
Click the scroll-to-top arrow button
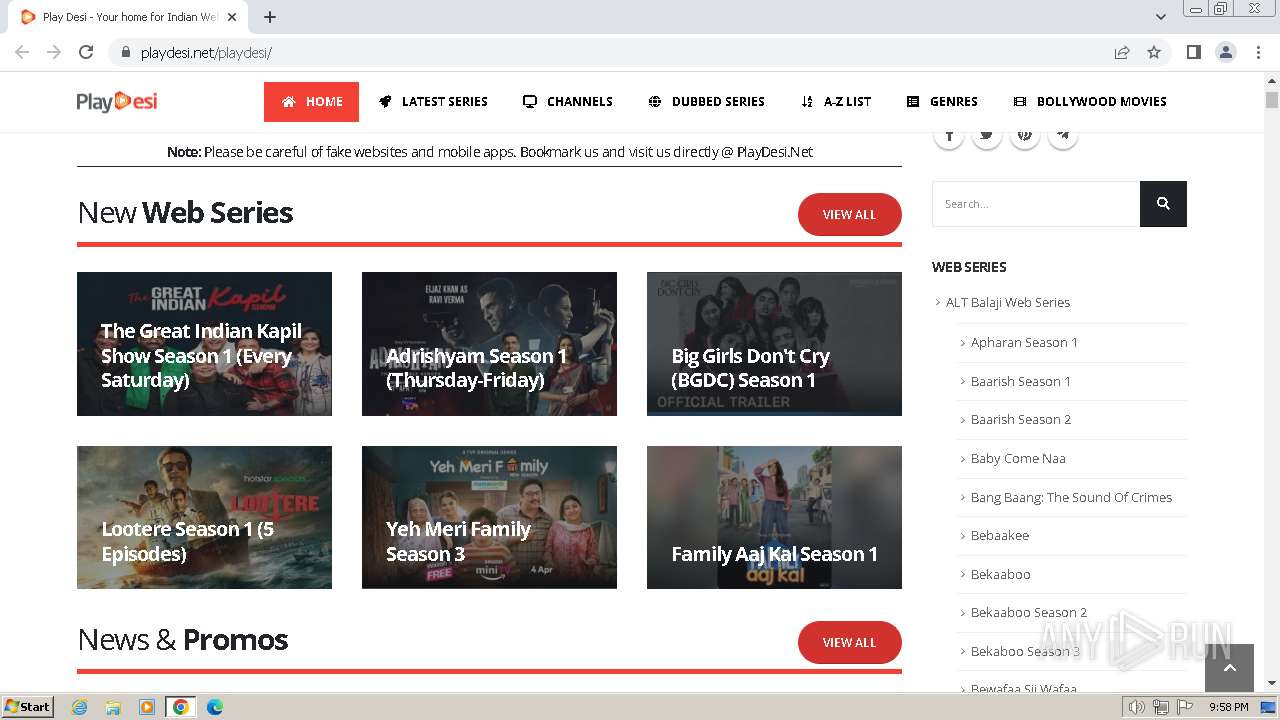[x=1229, y=668]
